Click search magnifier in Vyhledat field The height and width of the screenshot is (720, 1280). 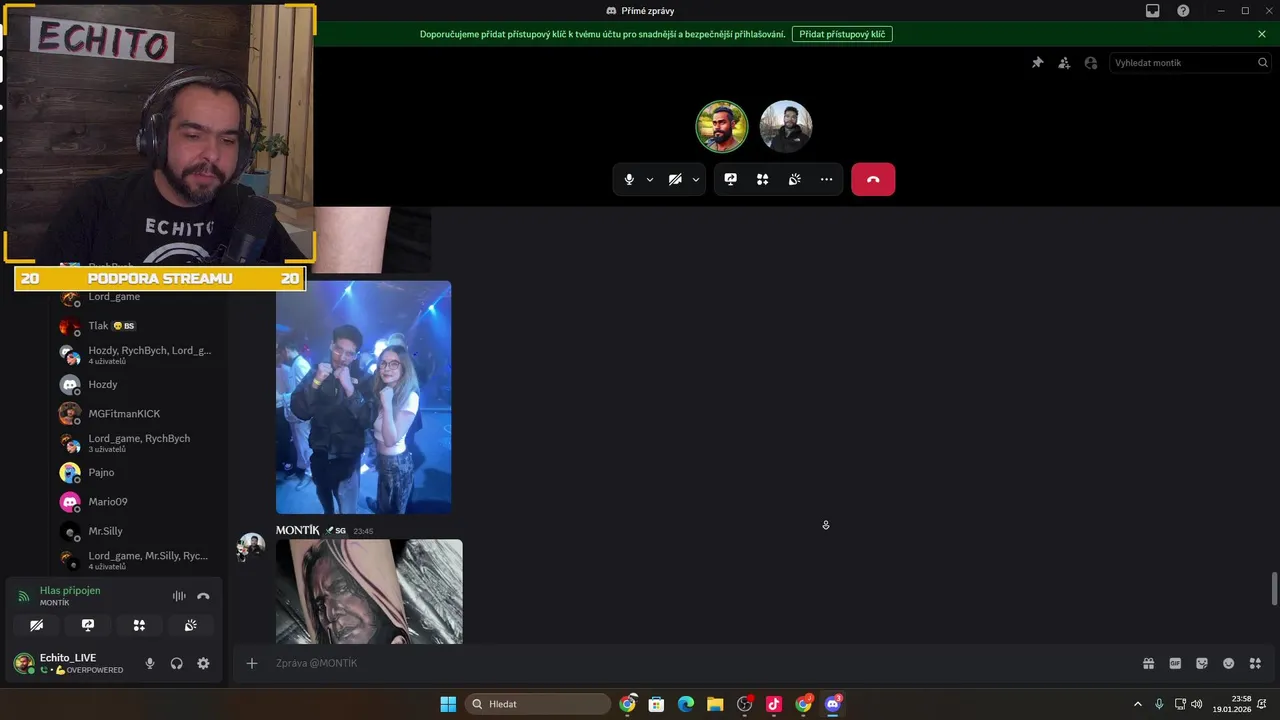coord(1263,63)
